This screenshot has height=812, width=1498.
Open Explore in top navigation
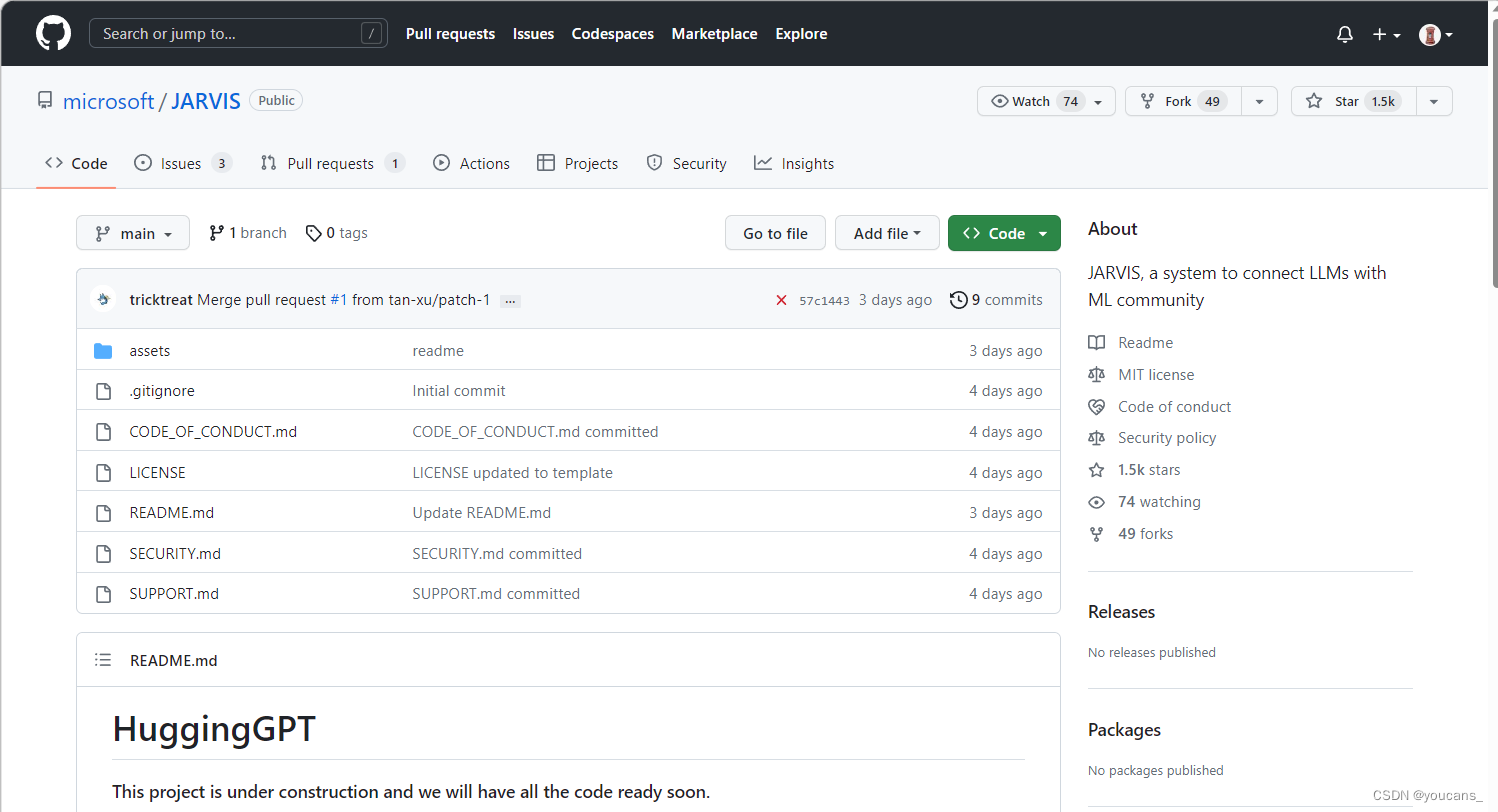click(801, 33)
